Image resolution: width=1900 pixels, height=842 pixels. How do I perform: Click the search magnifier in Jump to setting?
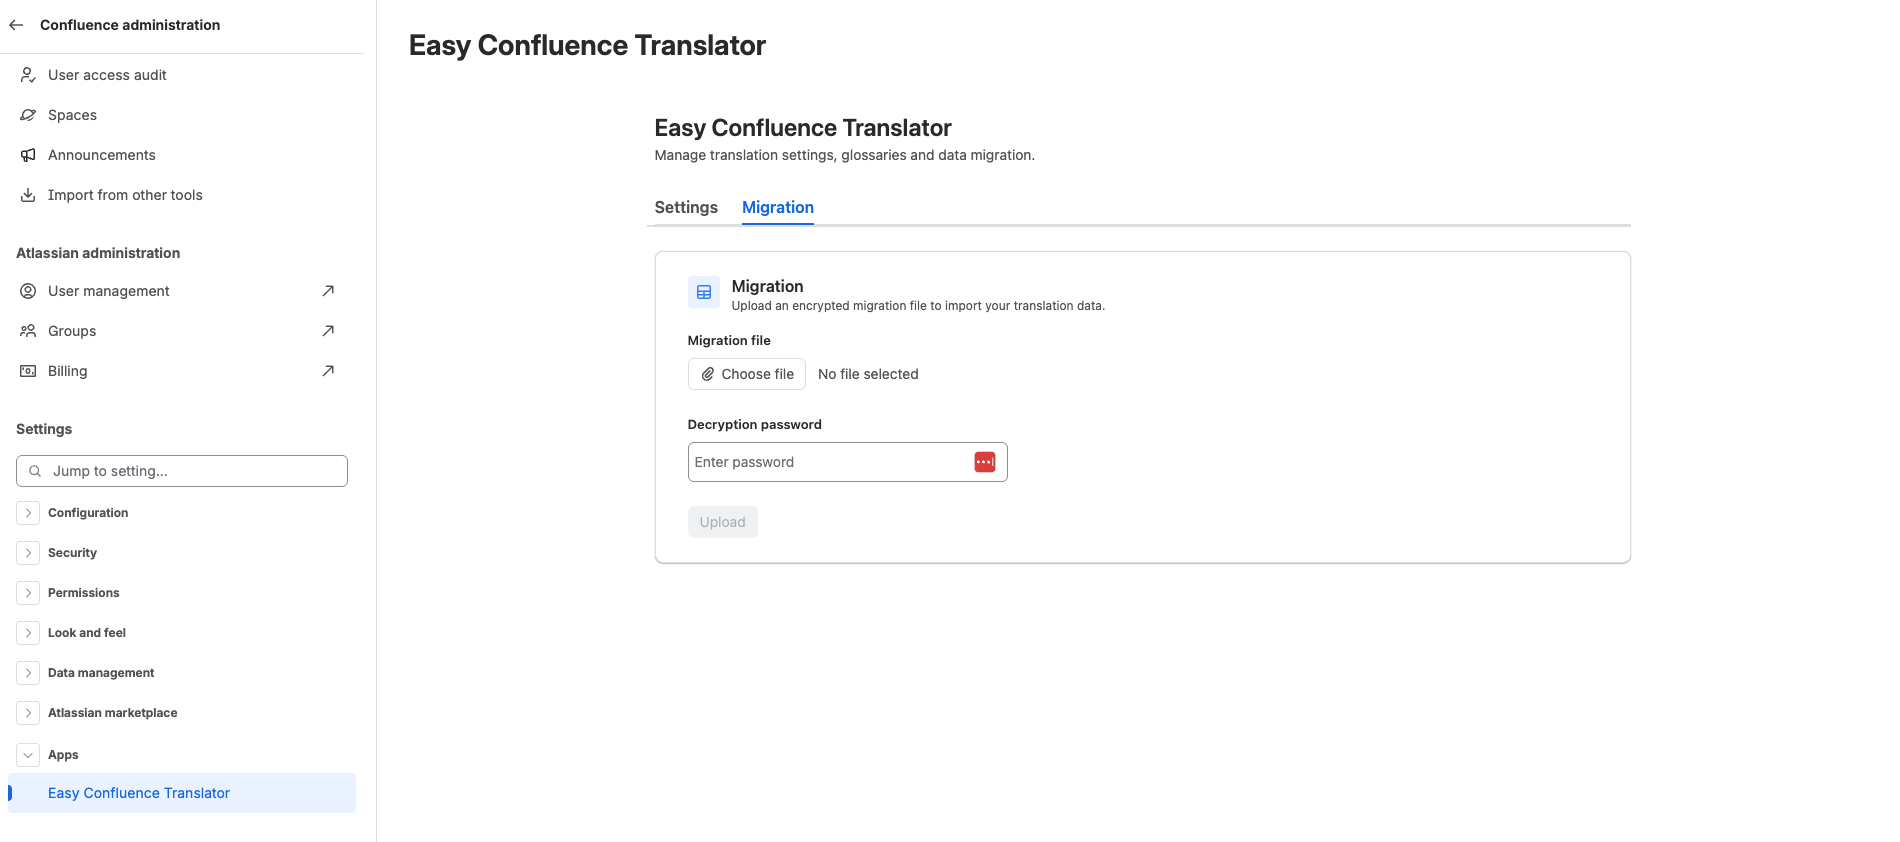pyautogui.click(x=35, y=471)
